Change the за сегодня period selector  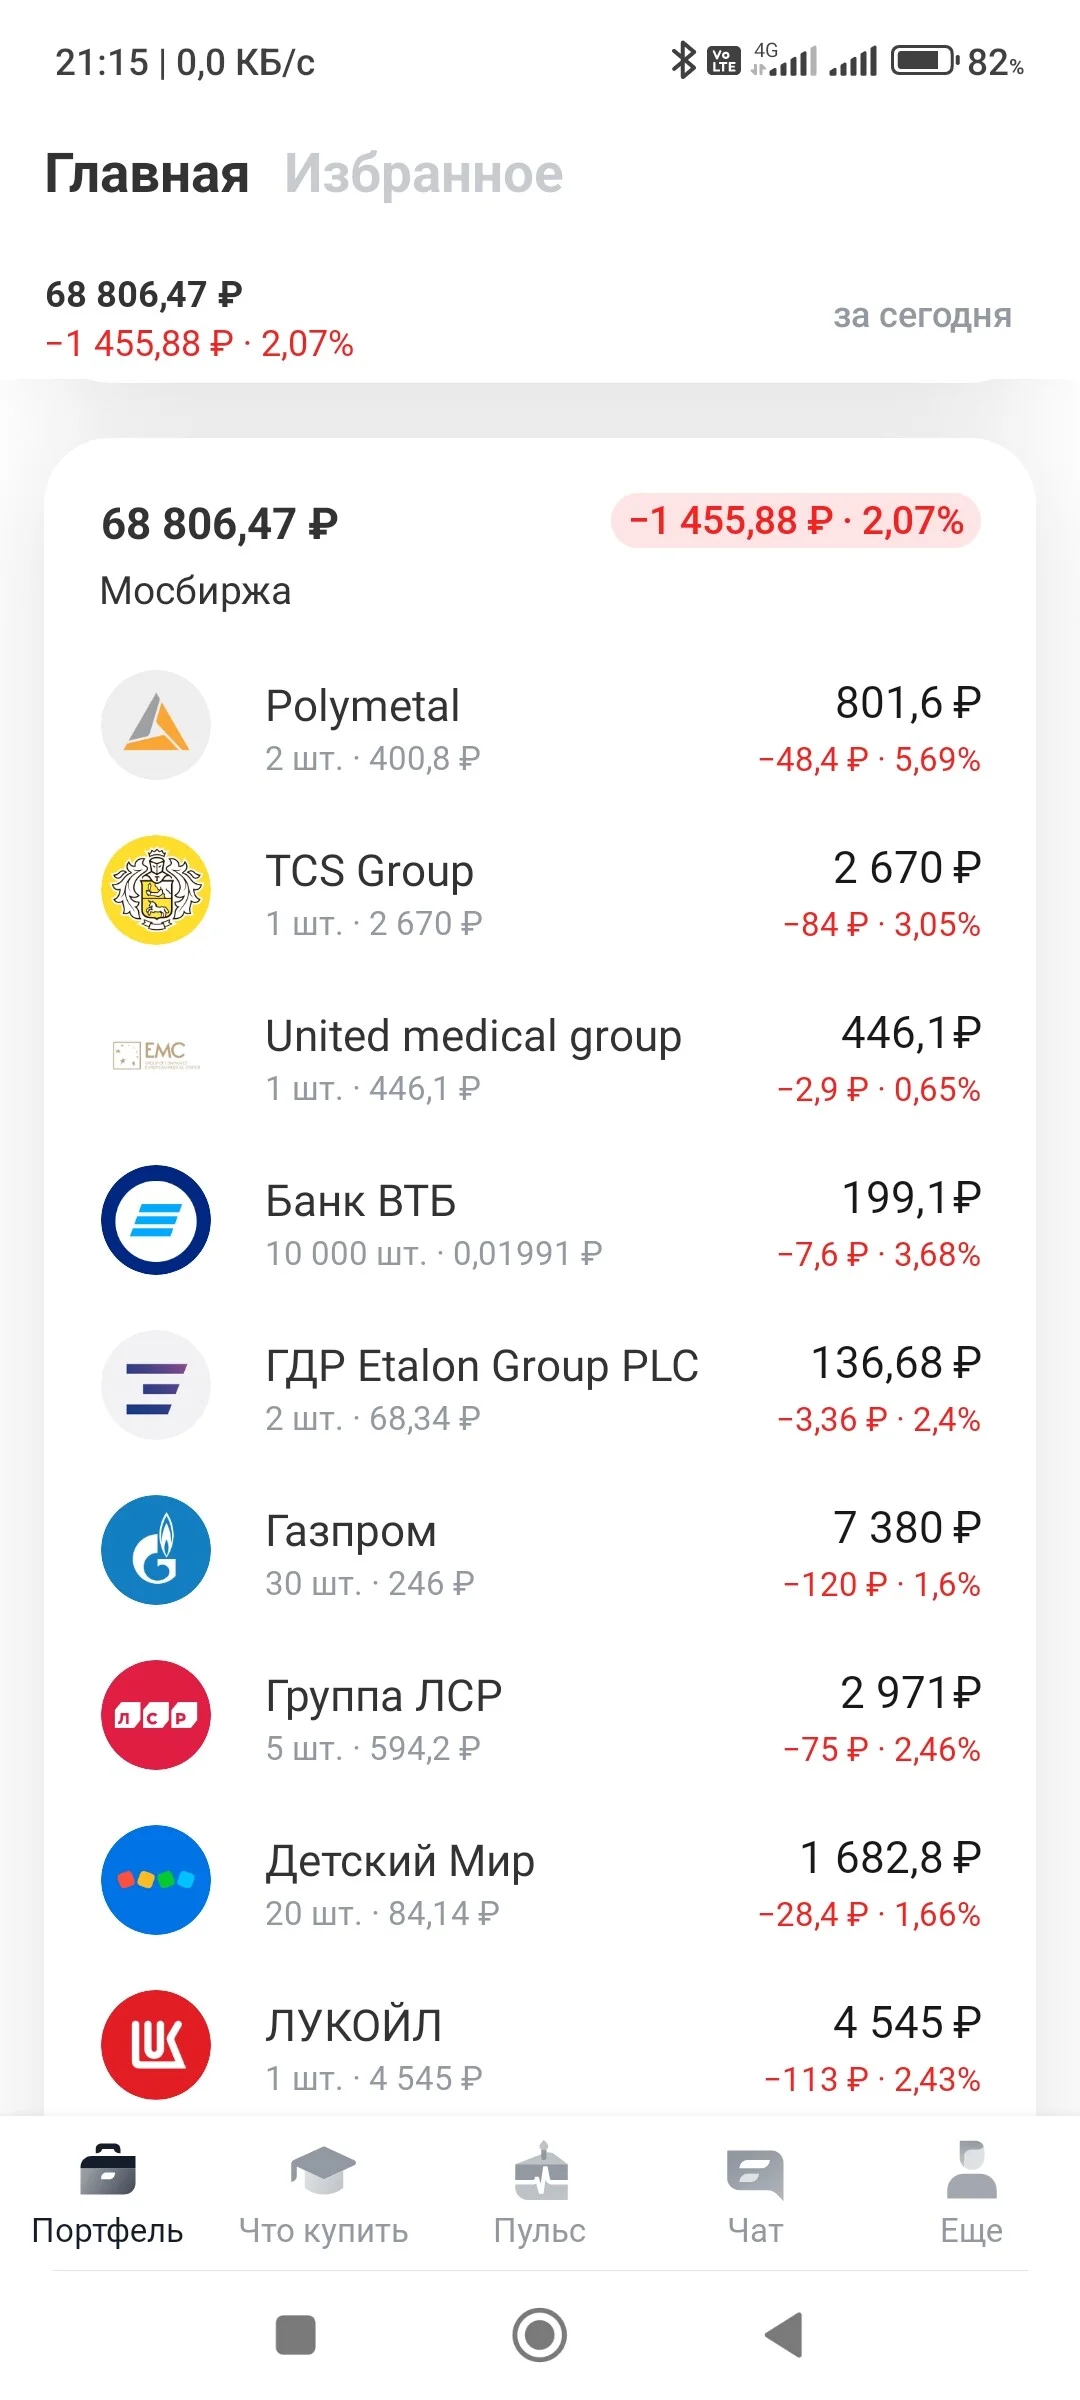click(922, 316)
